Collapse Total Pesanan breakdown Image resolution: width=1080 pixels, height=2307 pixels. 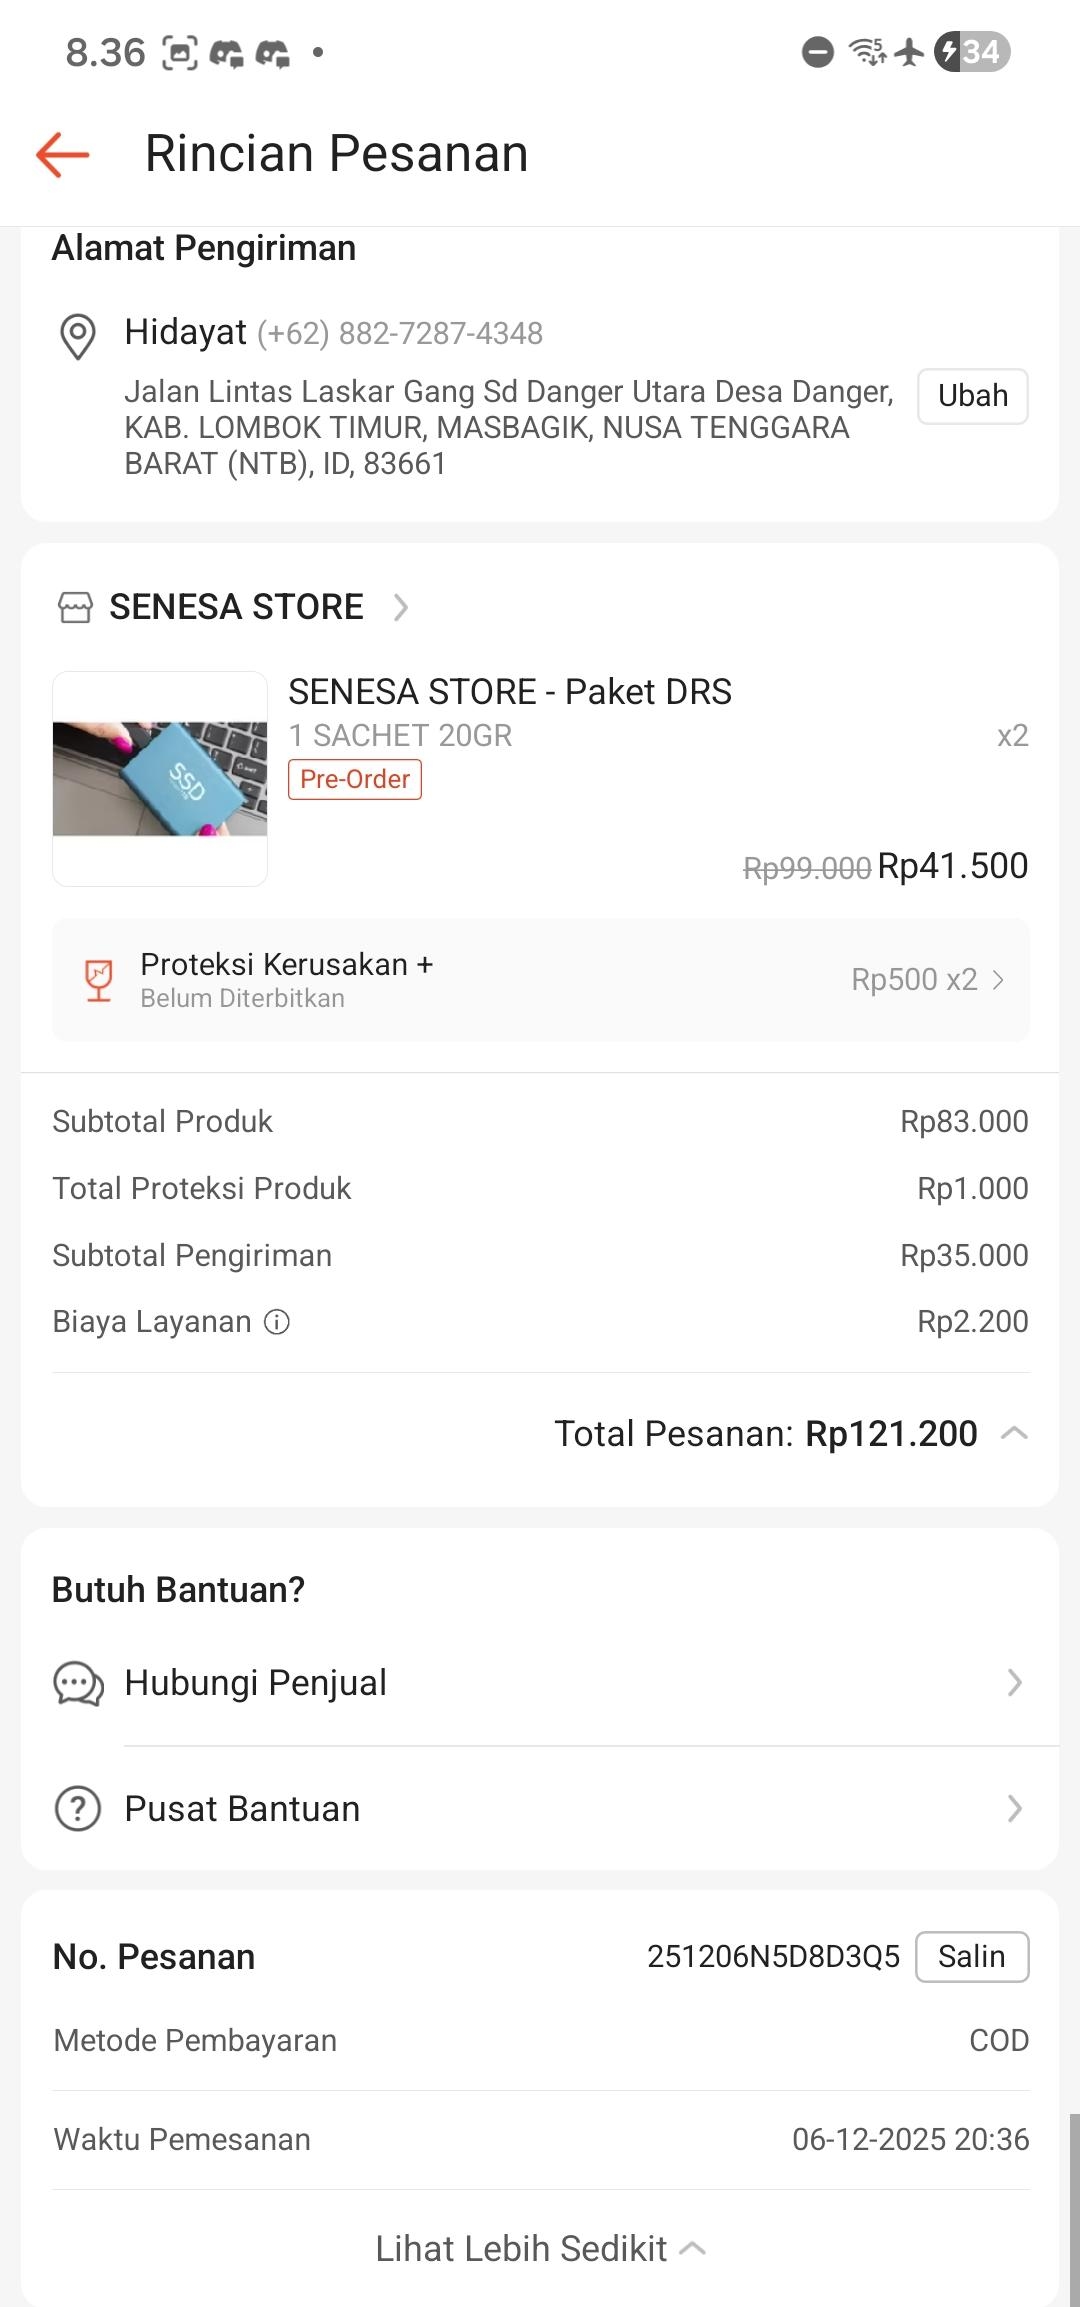click(x=1014, y=1433)
